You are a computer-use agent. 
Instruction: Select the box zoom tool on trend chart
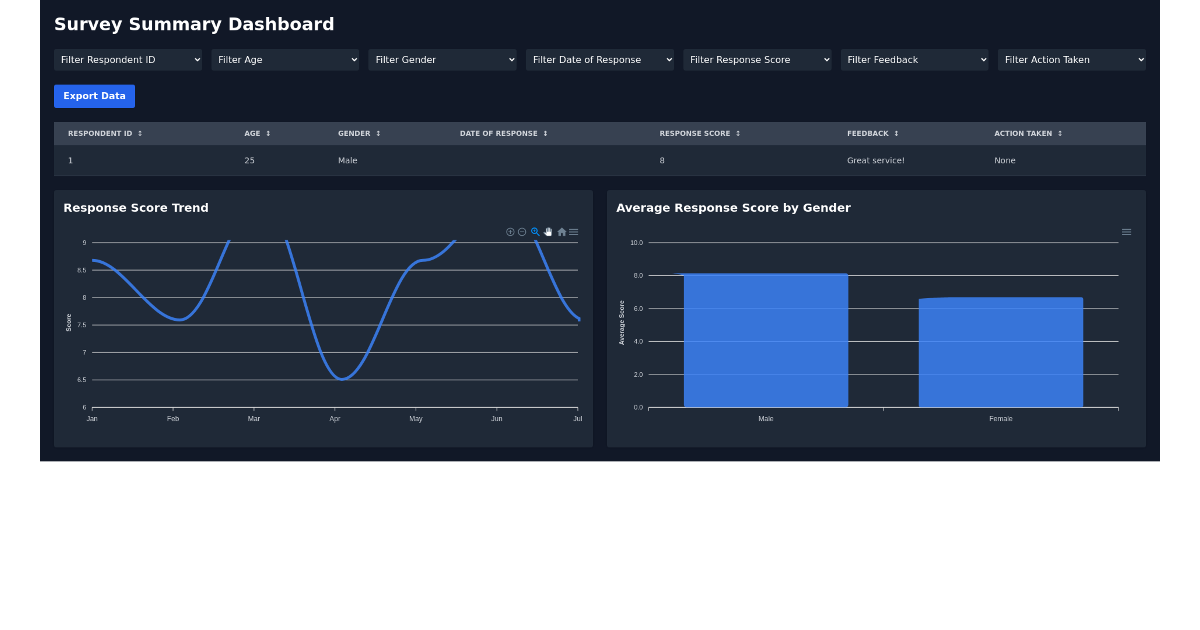535,231
